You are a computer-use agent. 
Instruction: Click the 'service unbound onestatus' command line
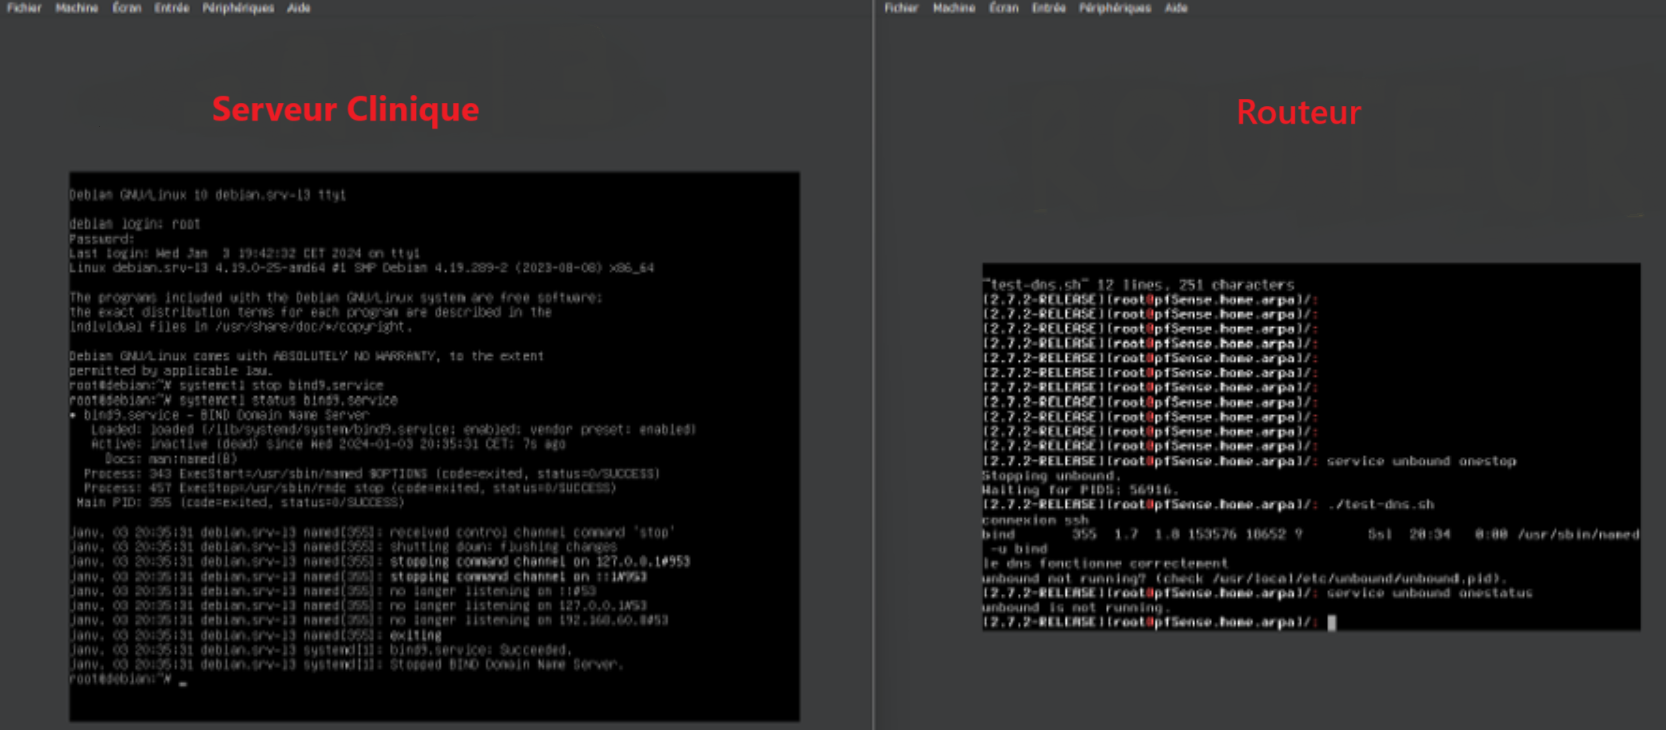pos(1429,593)
